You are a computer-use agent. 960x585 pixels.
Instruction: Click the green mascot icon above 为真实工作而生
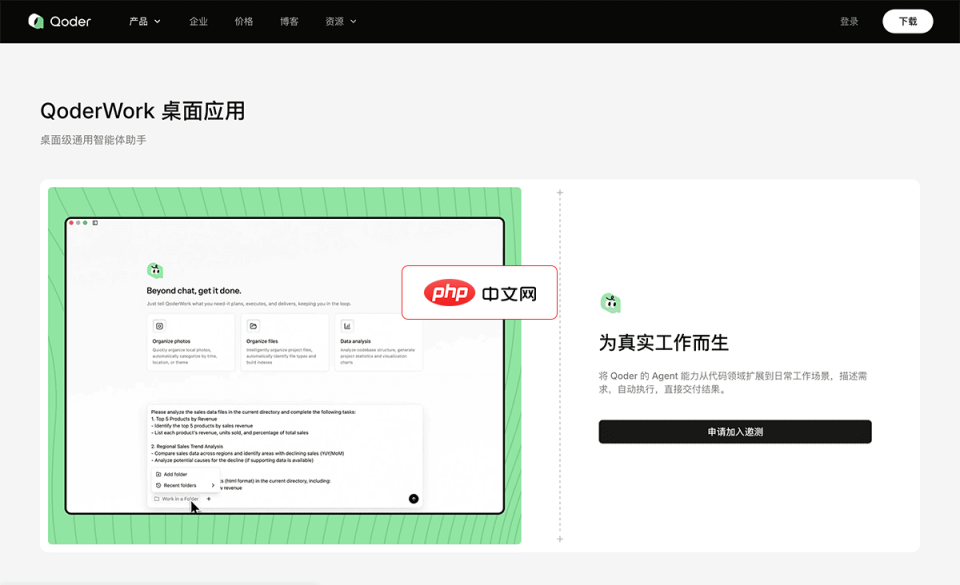610,303
